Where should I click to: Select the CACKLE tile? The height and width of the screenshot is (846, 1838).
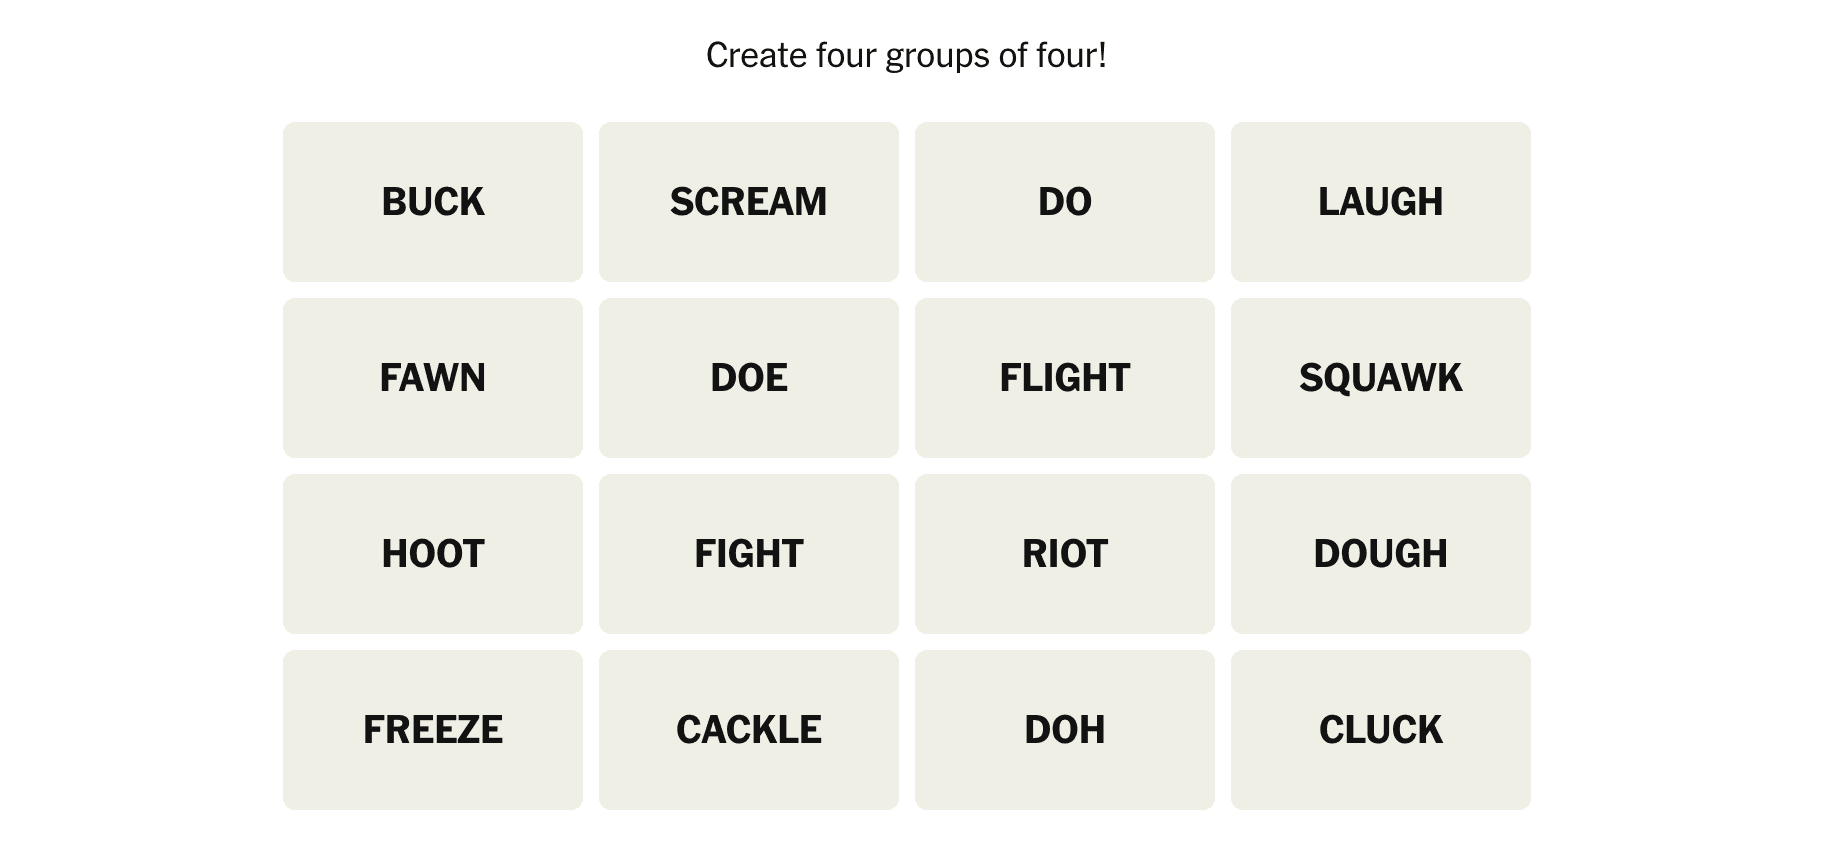[x=748, y=730]
